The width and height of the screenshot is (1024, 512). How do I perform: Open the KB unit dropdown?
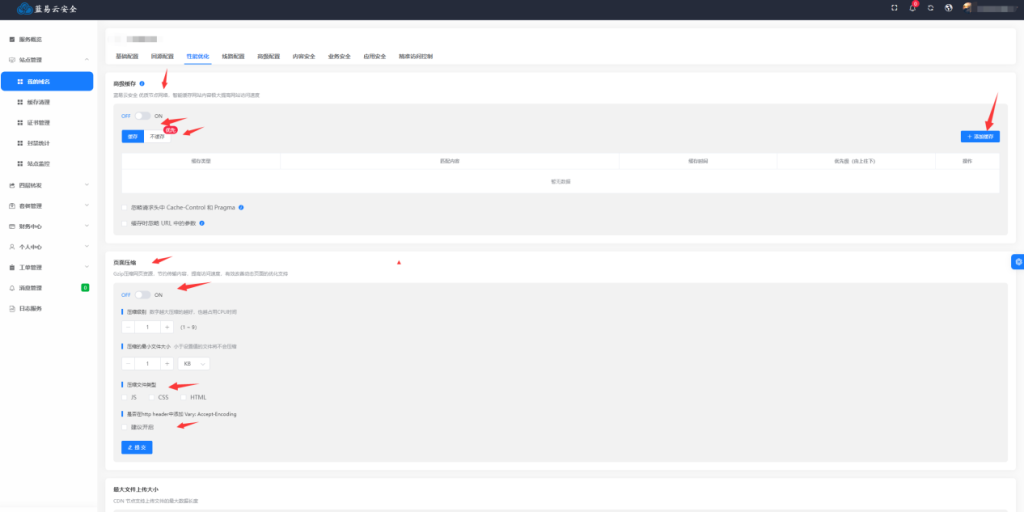pyautogui.click(x=194, y=363)
